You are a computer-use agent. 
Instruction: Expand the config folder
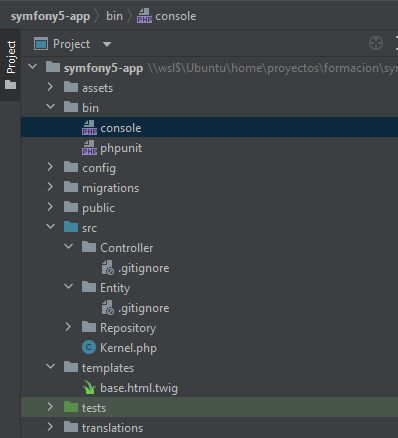tap(50, 167)
